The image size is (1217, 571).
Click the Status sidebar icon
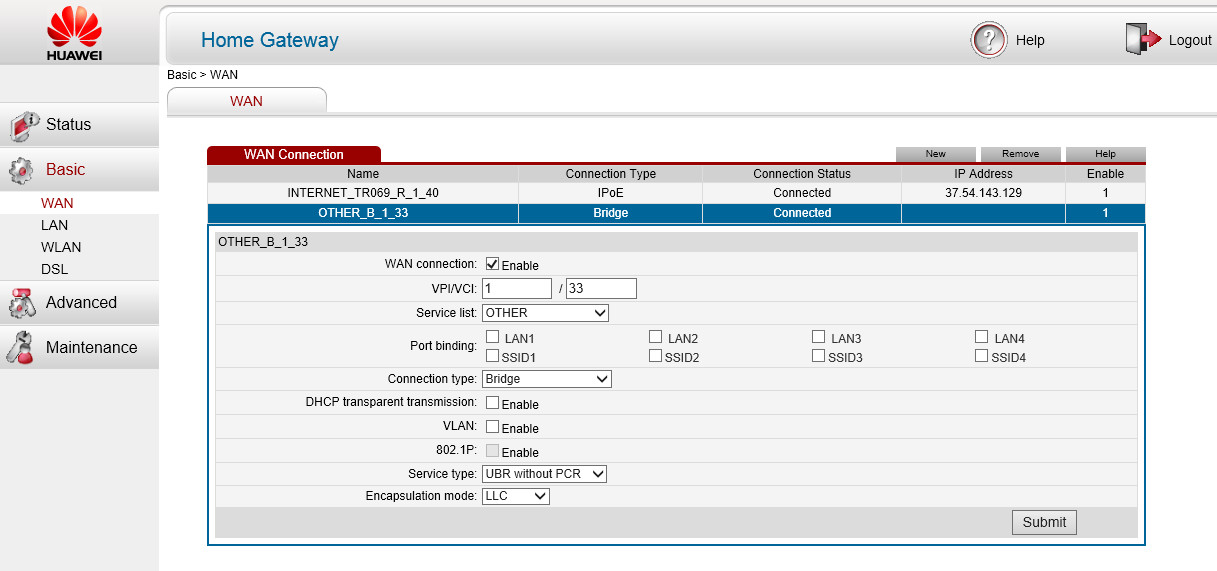point(23,126)
